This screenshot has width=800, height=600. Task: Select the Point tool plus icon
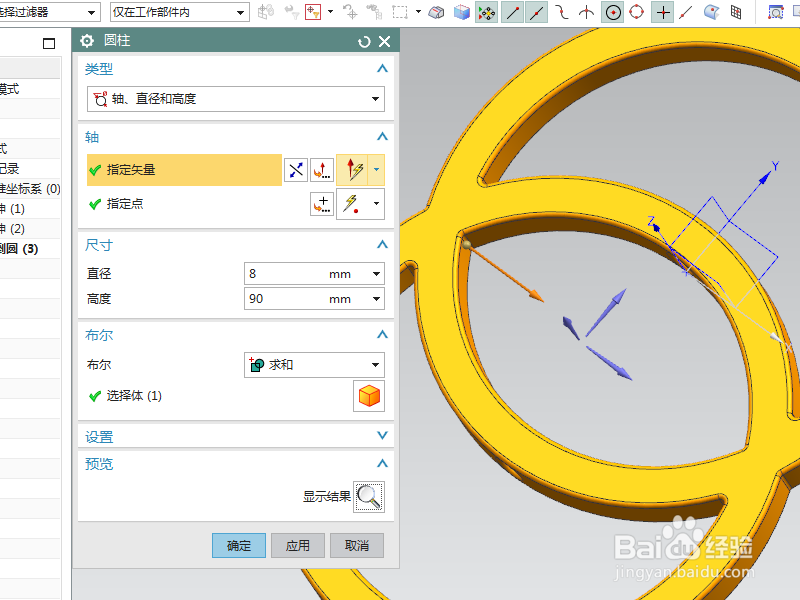tap(662, 13)
